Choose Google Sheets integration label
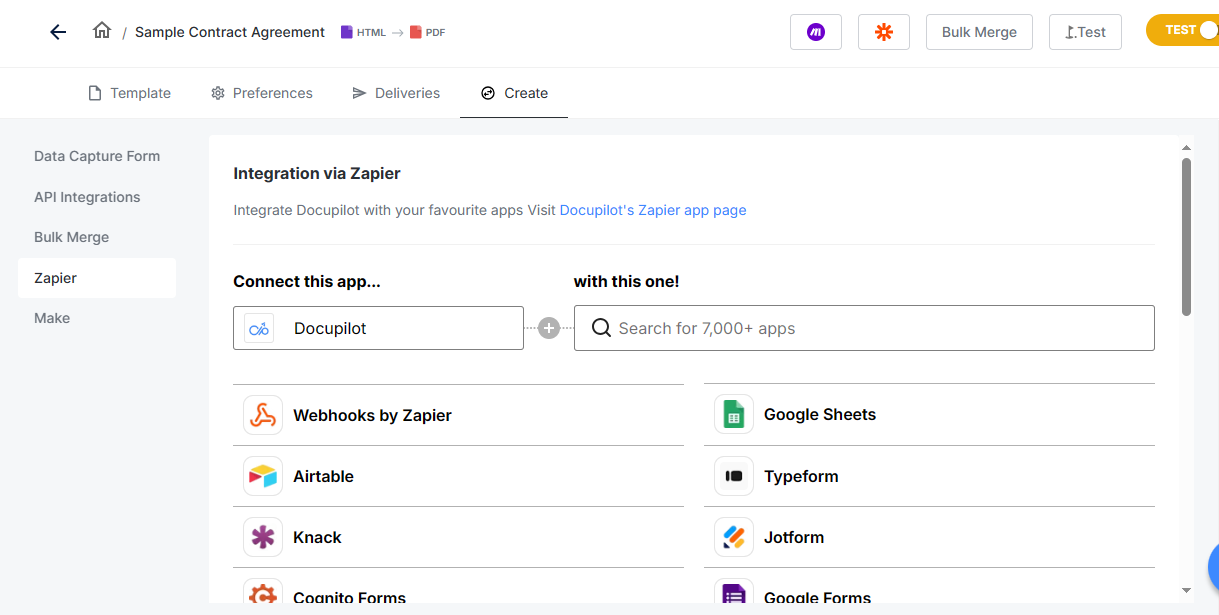Screen dimensions: 1219x615 820,414
